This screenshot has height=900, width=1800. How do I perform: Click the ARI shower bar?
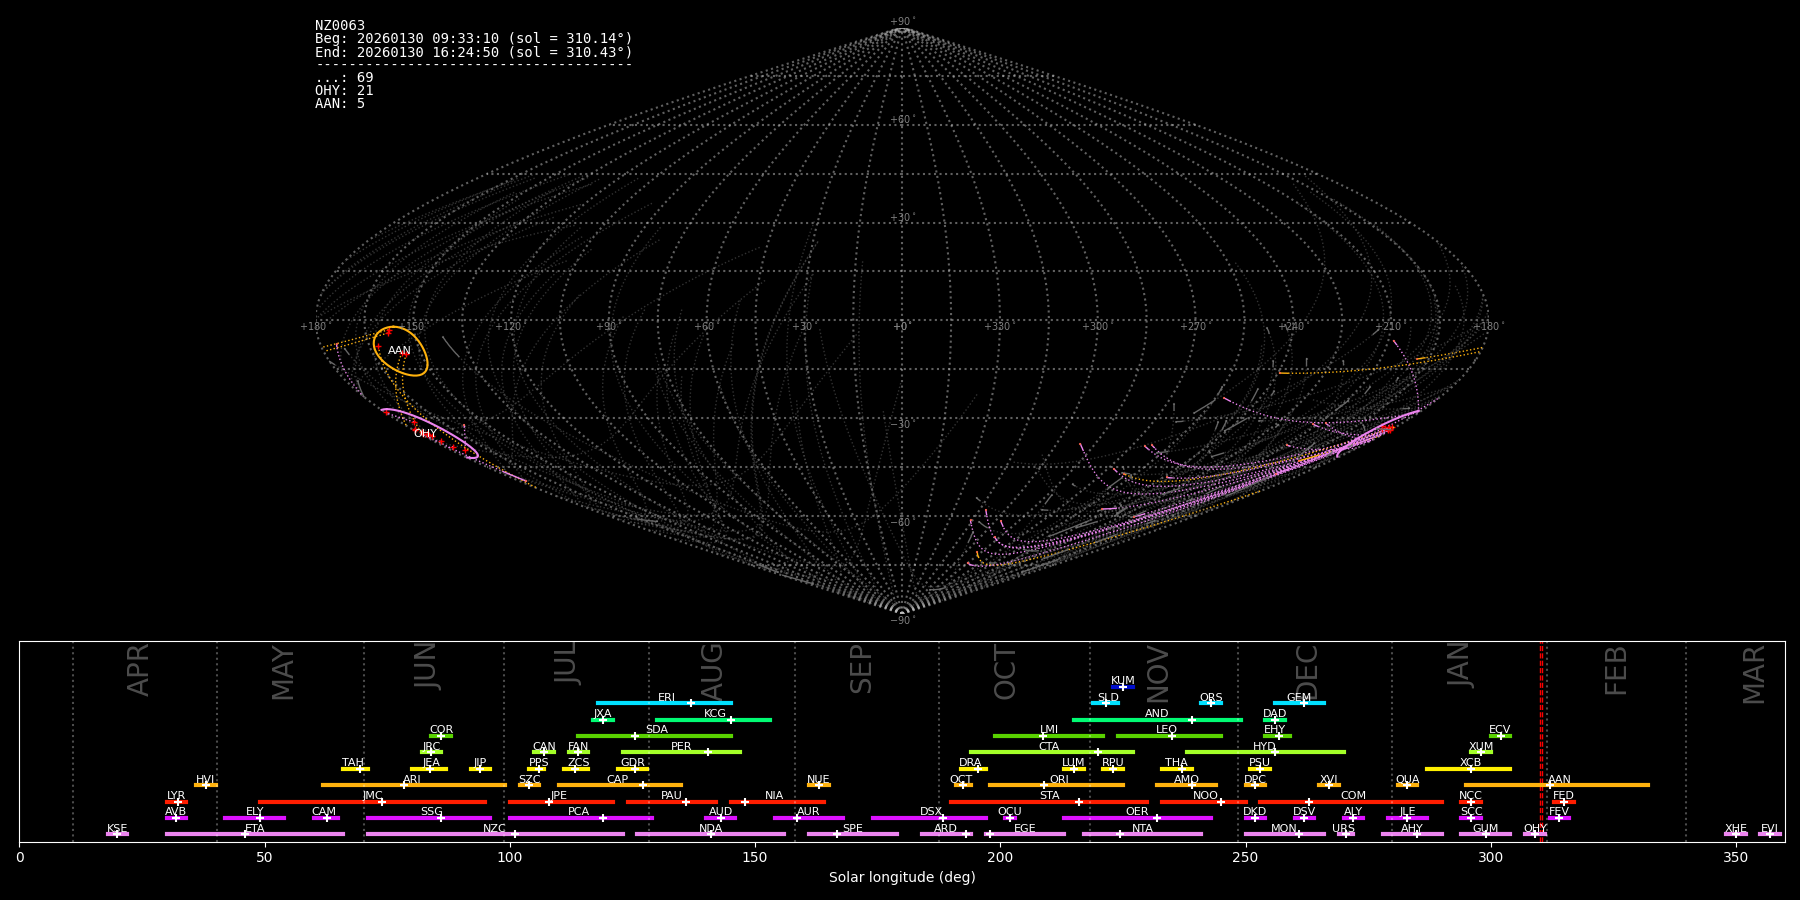414,785
